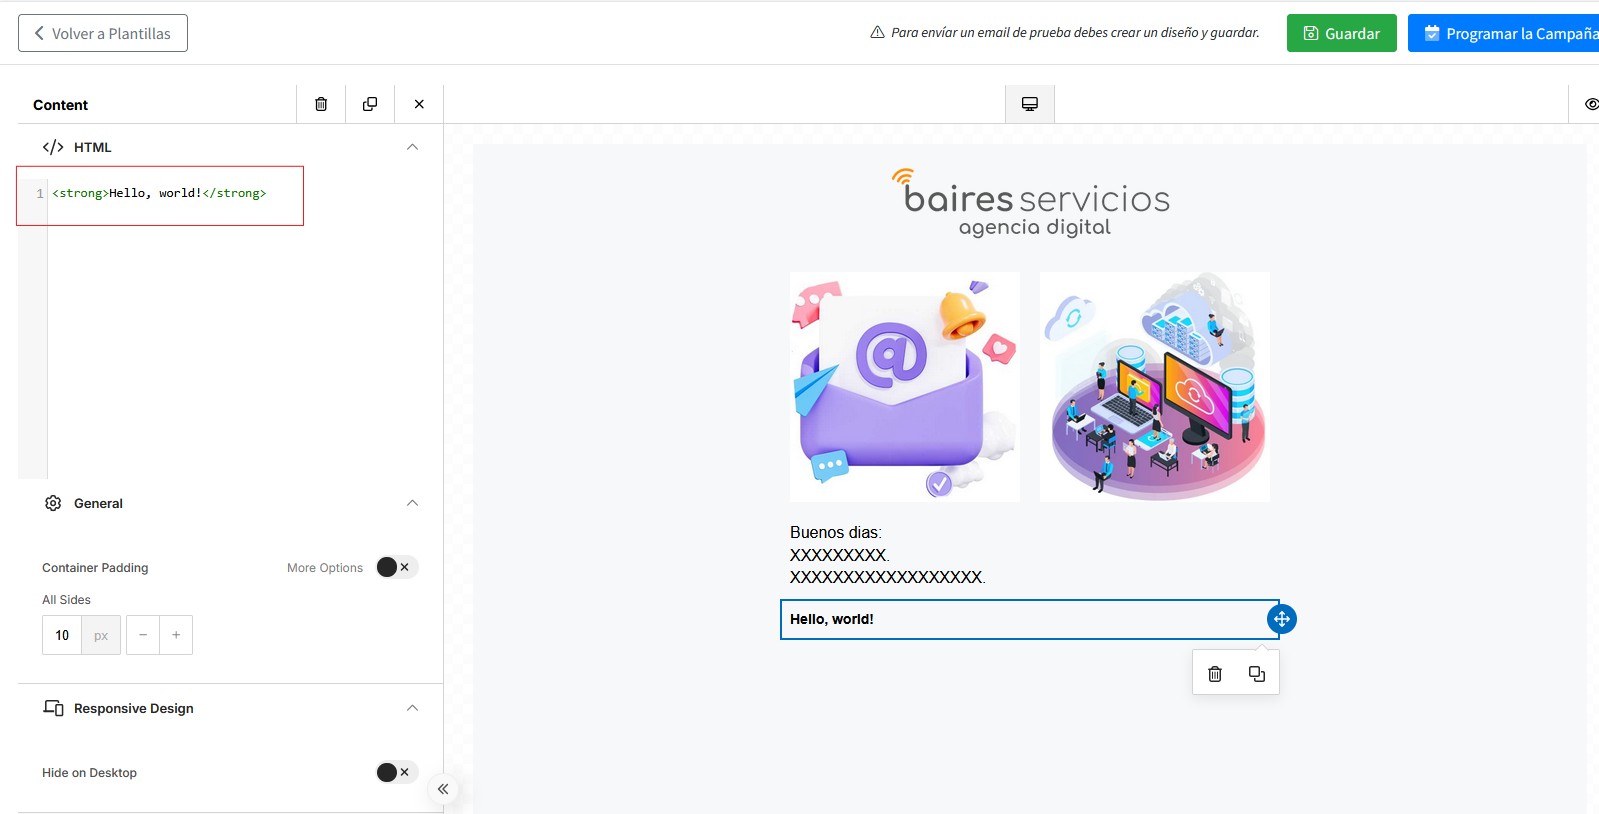
Task: Collapse the HTML section
Action: click(412, 147)
